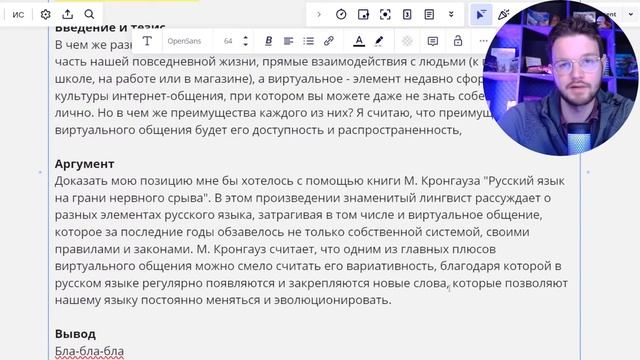Open the numbered card icon

coord(407,15)
